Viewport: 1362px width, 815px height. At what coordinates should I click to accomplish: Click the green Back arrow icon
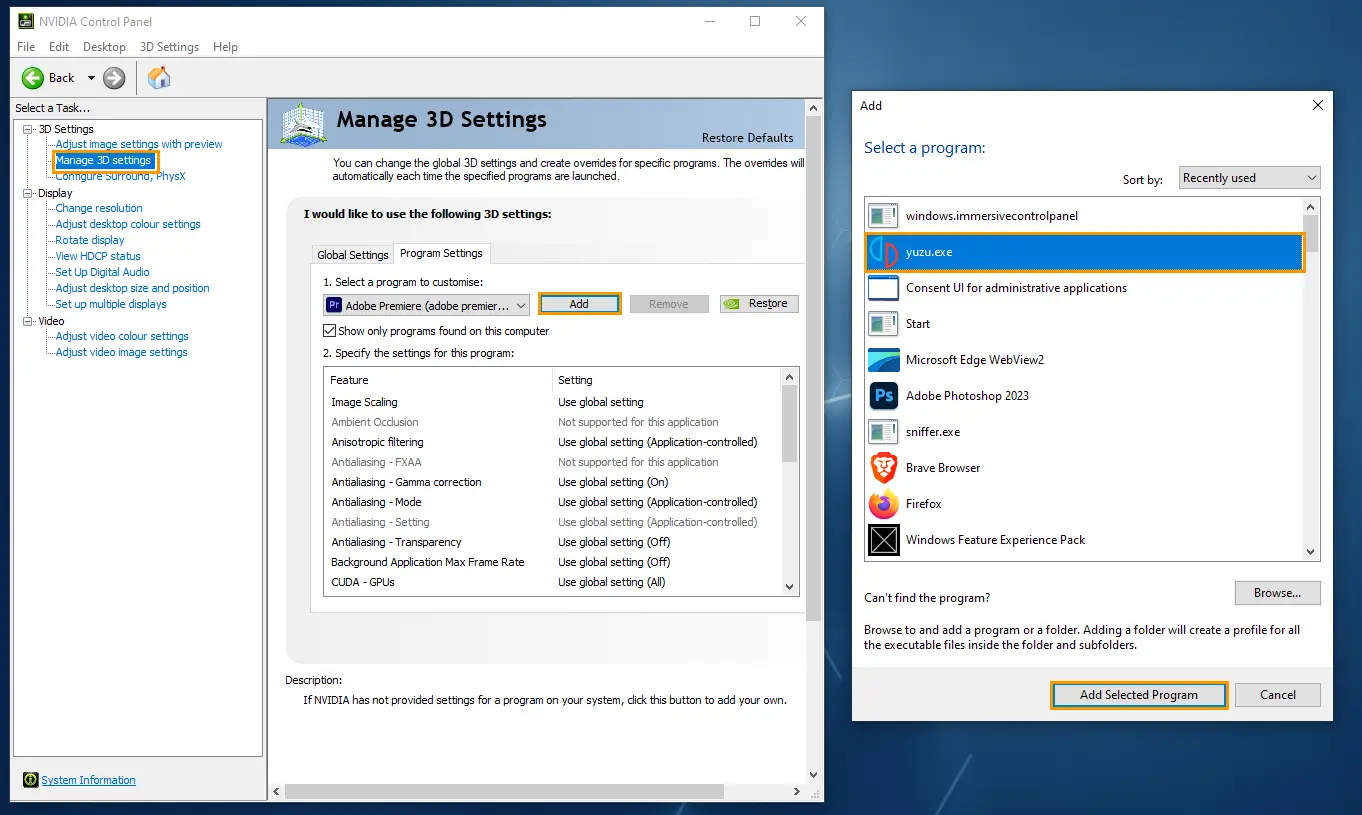[33, 78]
